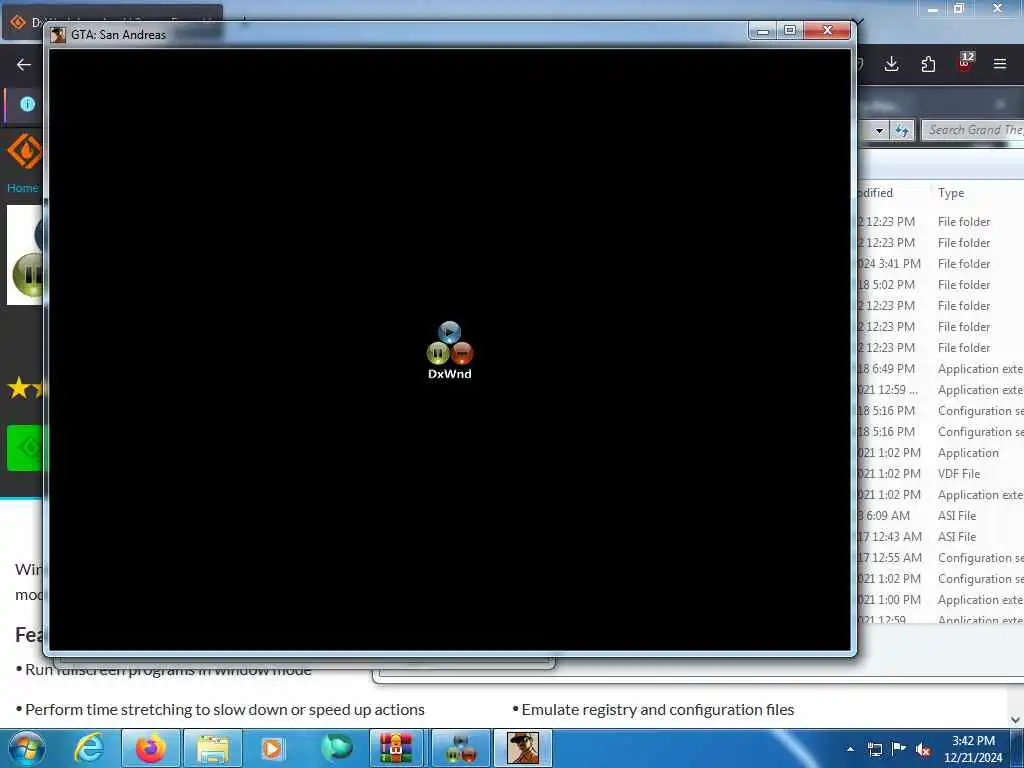Click Explorer's refresh address button
1024x768 pixels.
click(902, 131)
